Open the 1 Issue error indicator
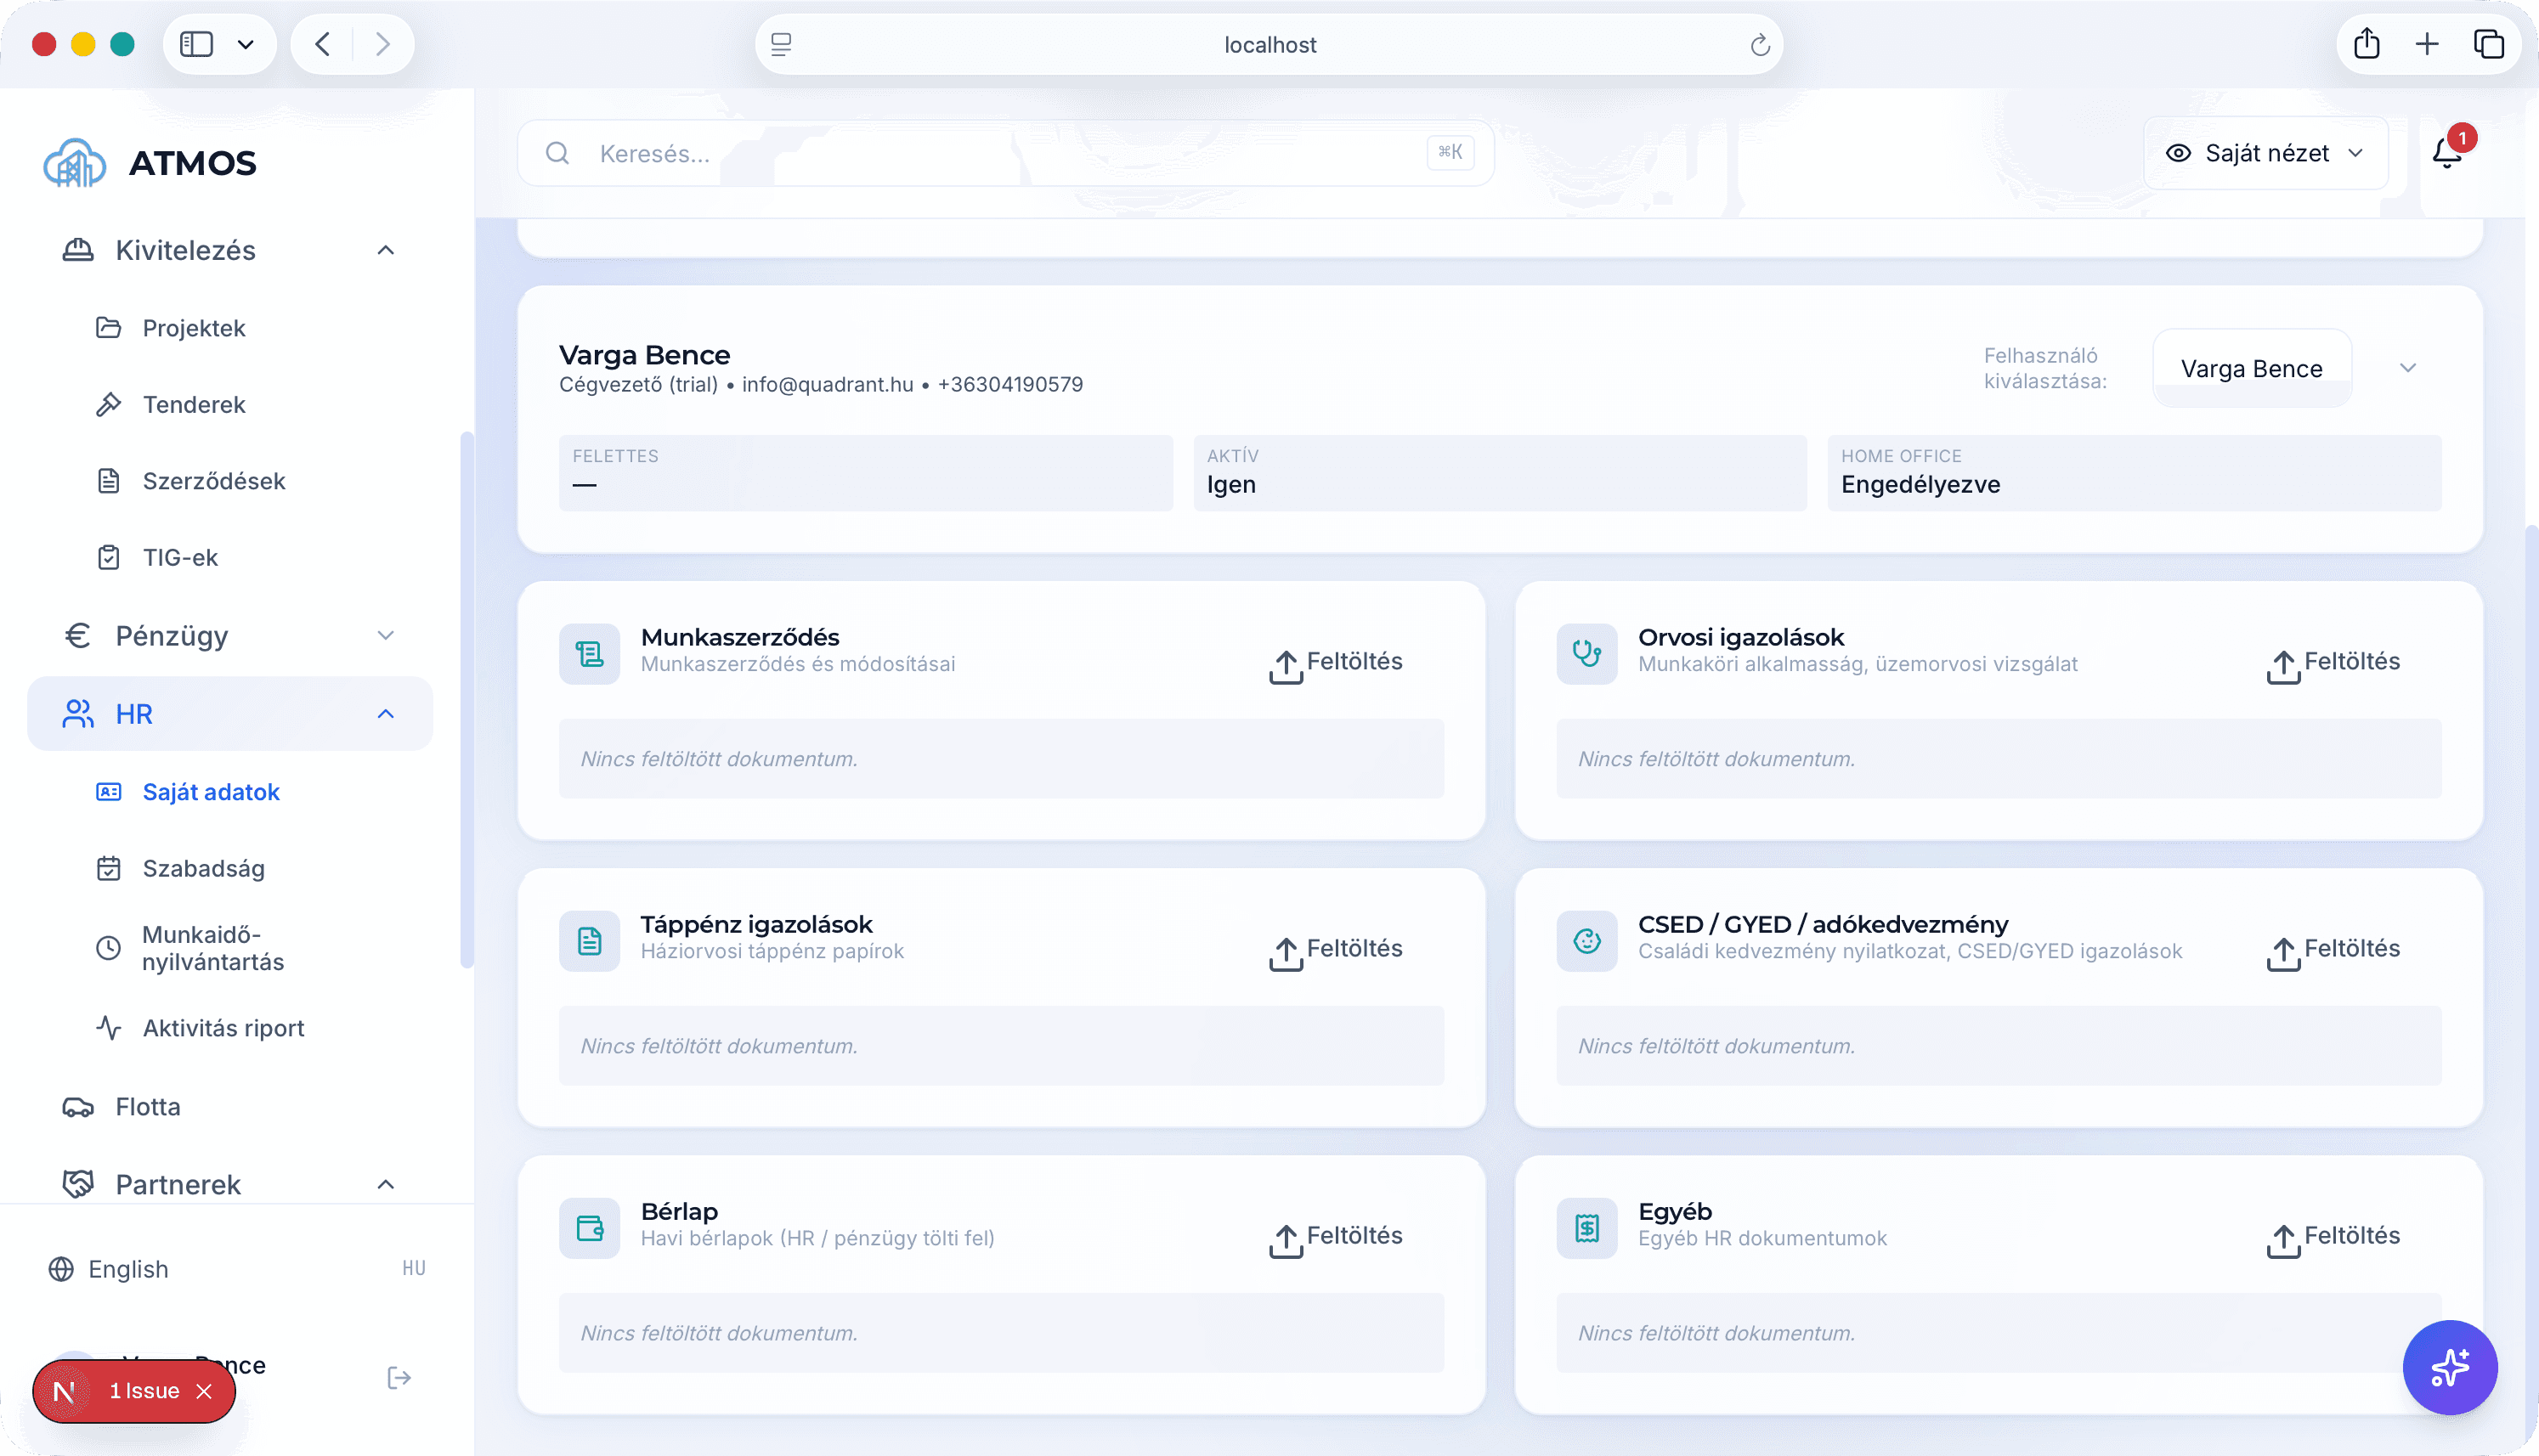Viewport: 2539px width, 1456px height. 144,1391
